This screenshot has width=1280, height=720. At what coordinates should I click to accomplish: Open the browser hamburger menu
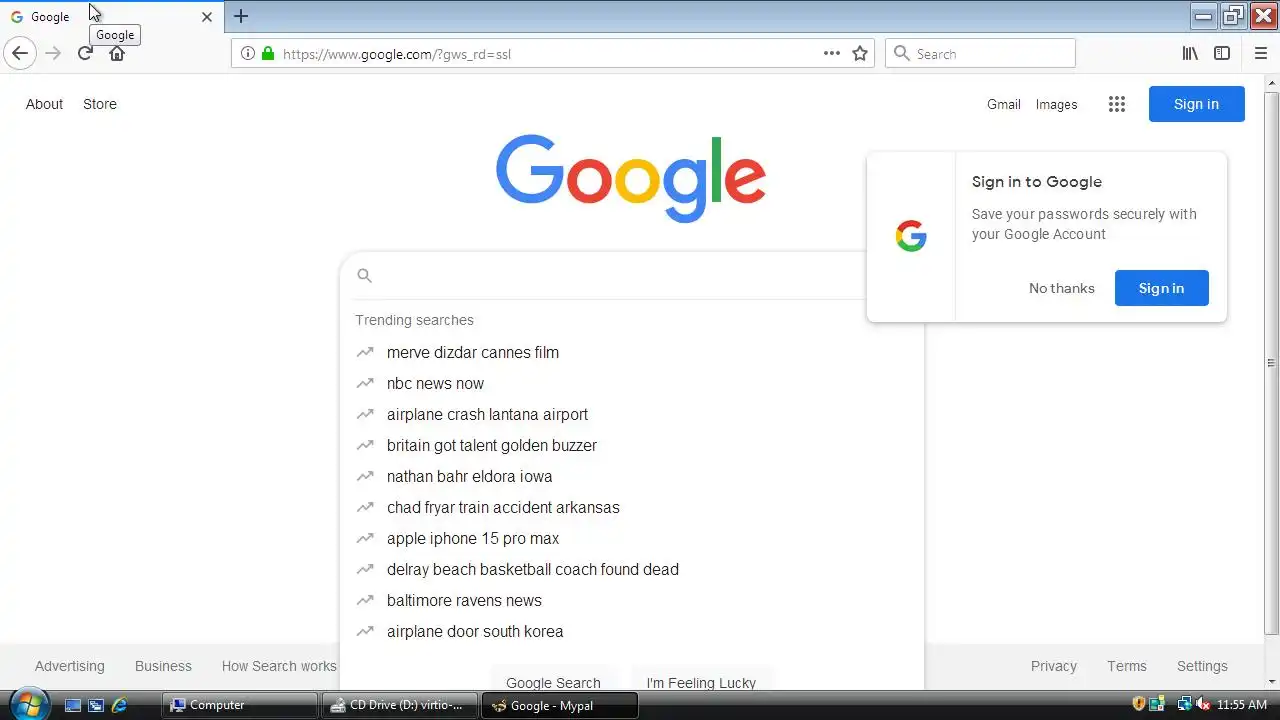pyautogui.click(x=1261, y=54)
